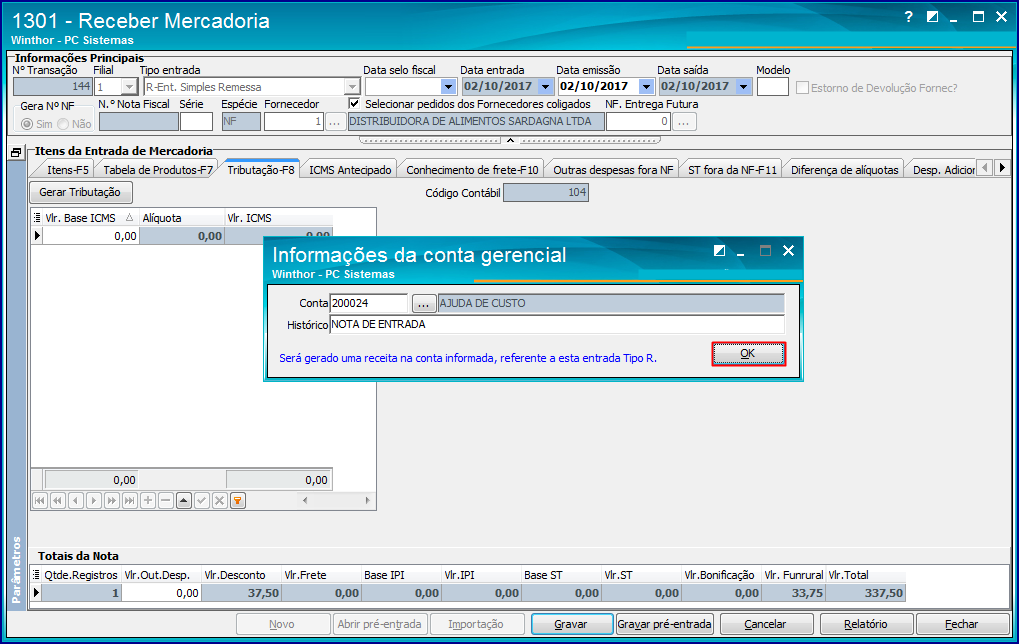The width and height of the screenshot is (1019, 644).
Task: Go to previous record in grid navigator
Action: pyautogui.click(x=76, y=500)
